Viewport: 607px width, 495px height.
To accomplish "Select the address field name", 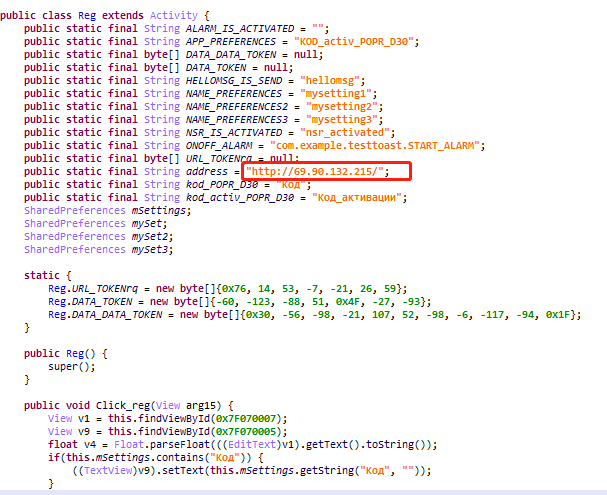I will [207, 171].
